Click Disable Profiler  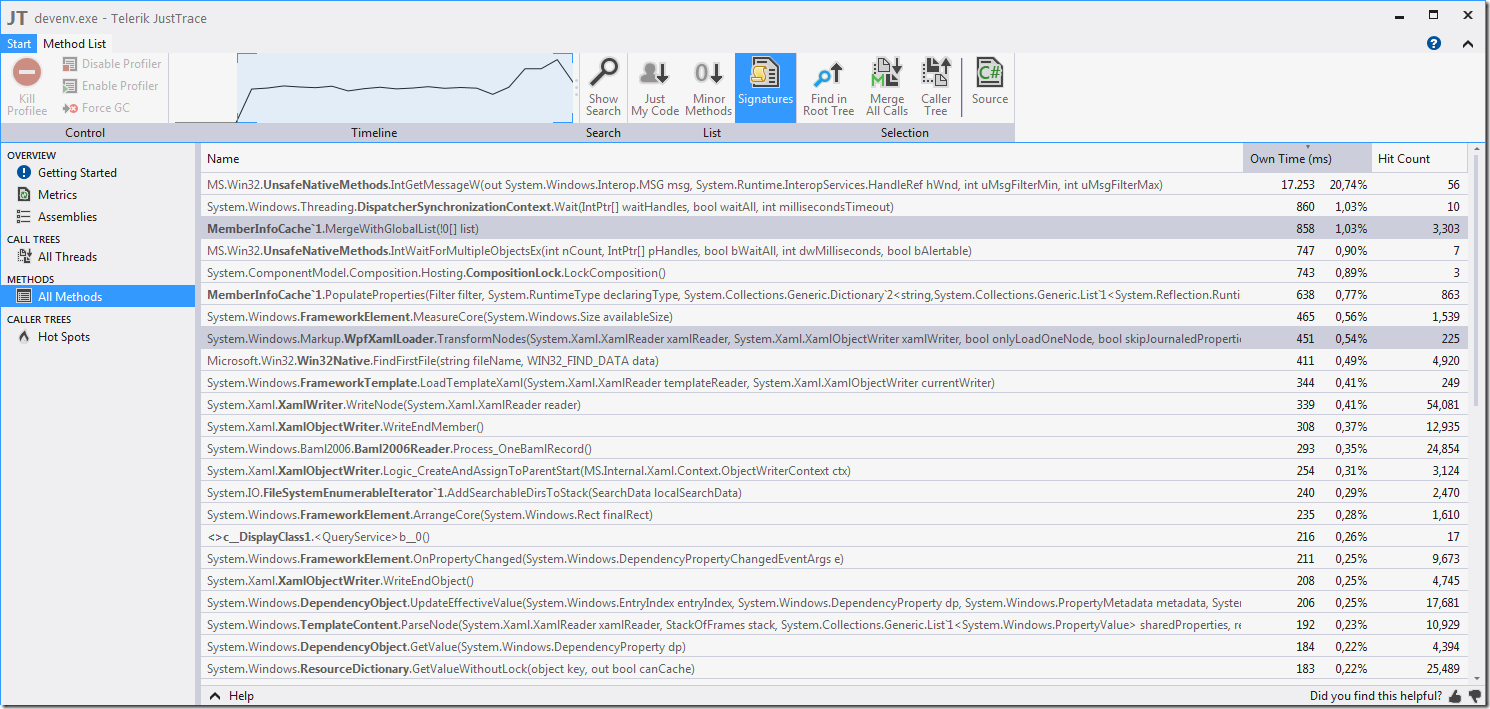[x=111, y=64]
